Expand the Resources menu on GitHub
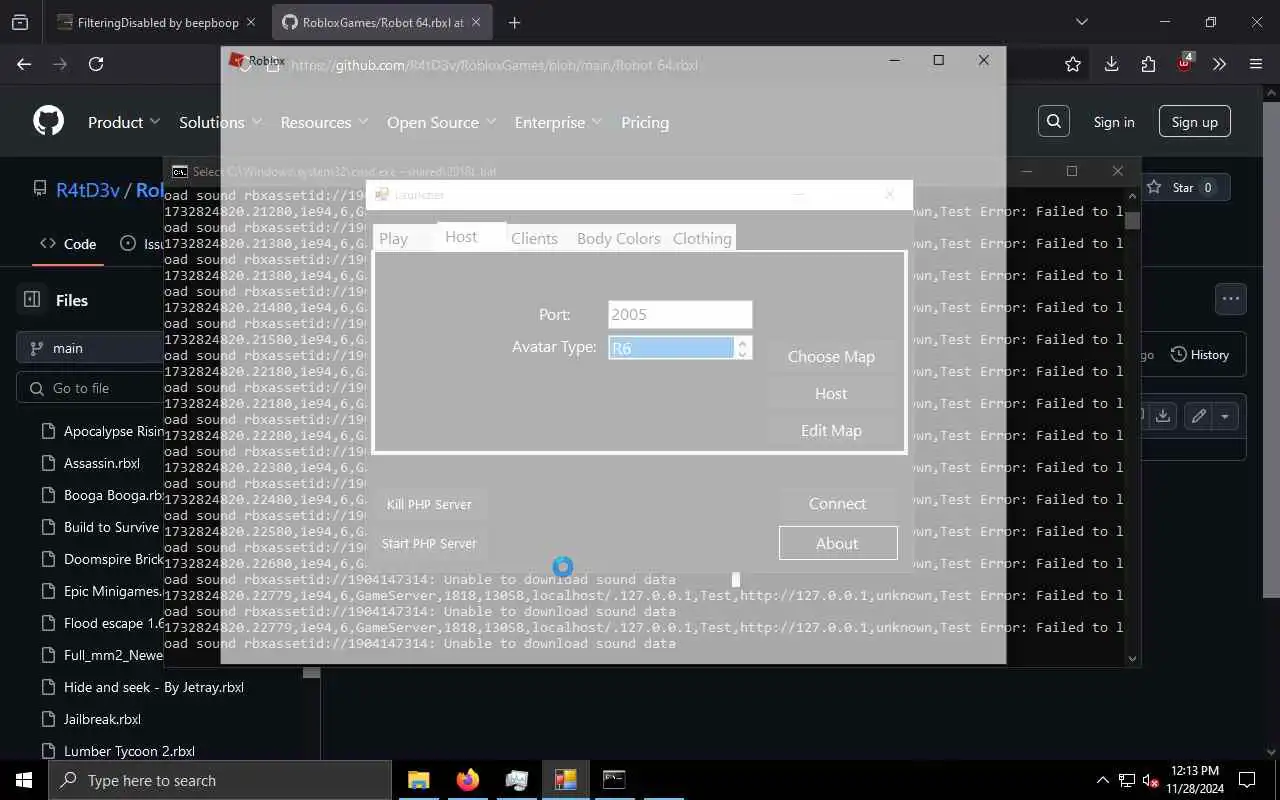The width and height of the screenshot is (1280, 800). pyautogui.click(x=325, y=122)
